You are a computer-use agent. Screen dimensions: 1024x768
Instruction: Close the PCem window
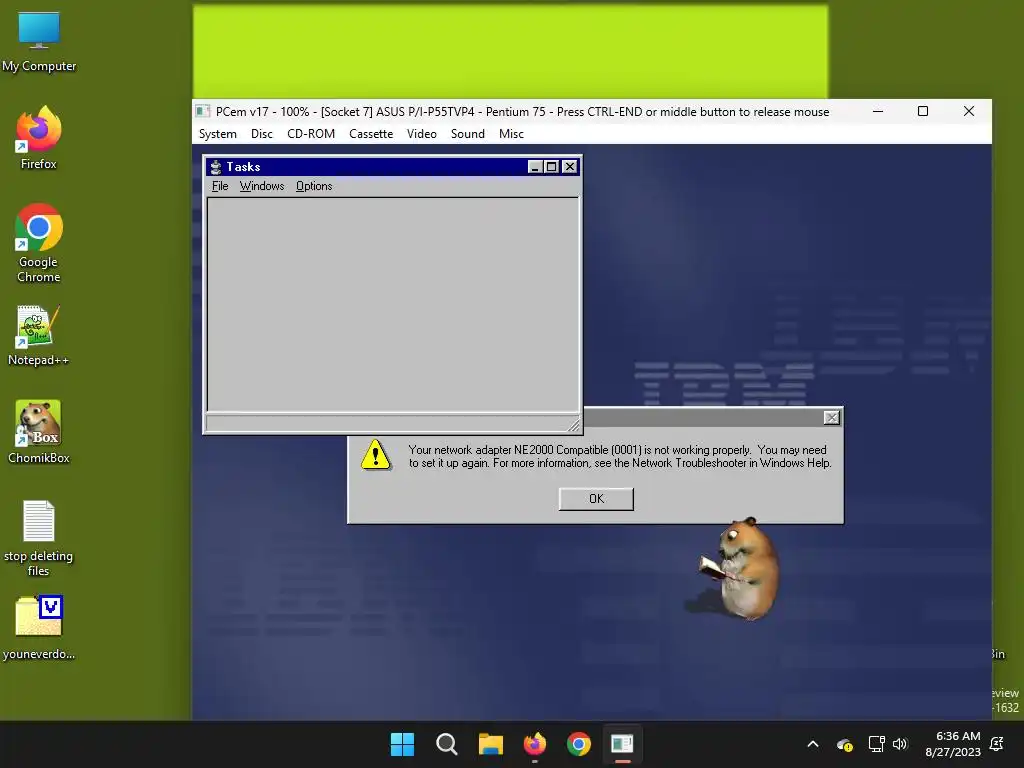pos(968,112)
